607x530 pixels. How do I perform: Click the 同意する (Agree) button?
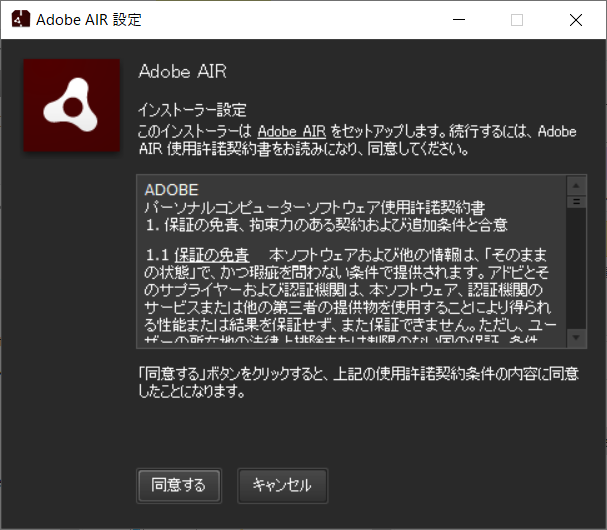coord(179,485)
